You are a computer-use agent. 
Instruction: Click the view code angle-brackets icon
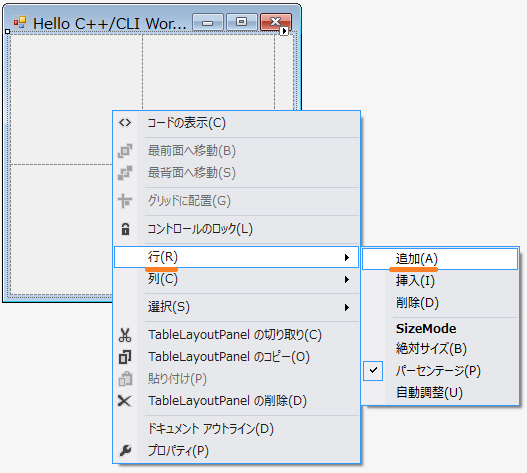125,123
